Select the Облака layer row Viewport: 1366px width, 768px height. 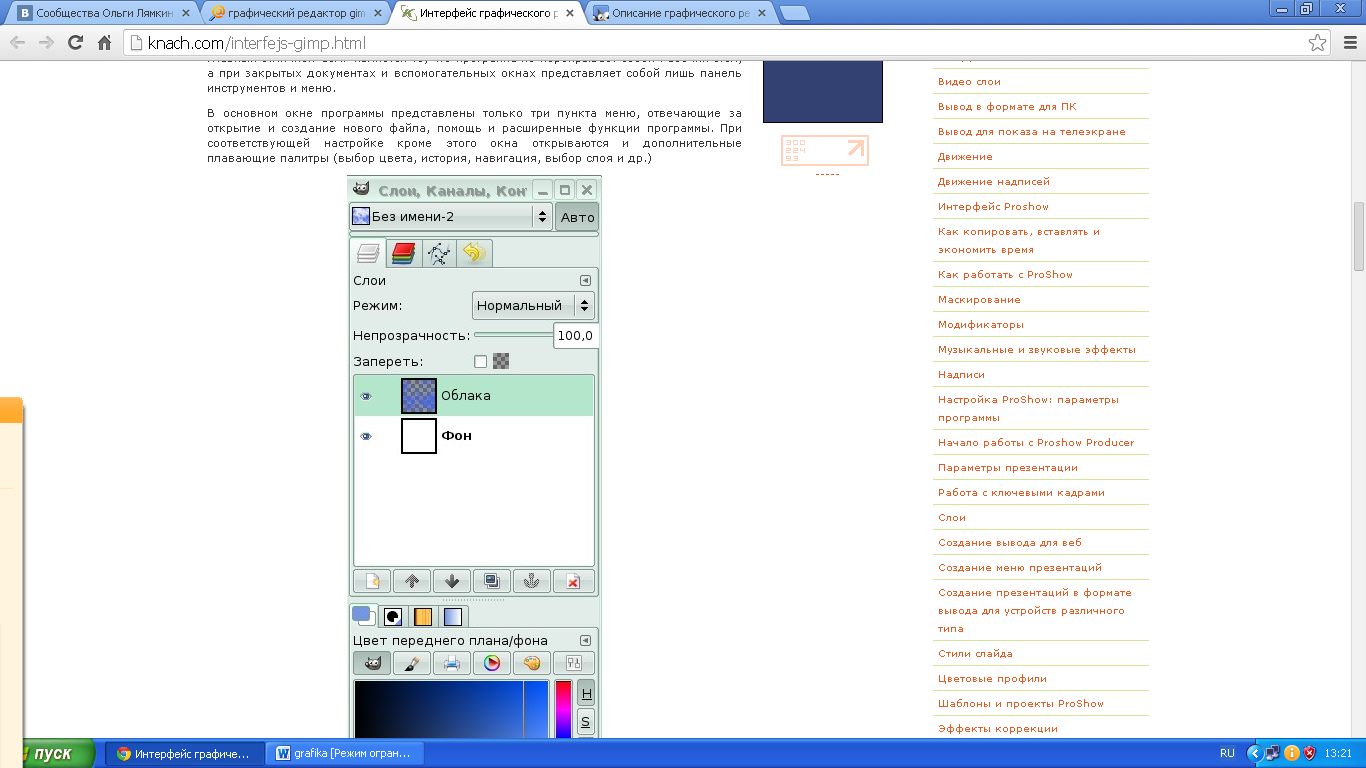tap(474, 396)
